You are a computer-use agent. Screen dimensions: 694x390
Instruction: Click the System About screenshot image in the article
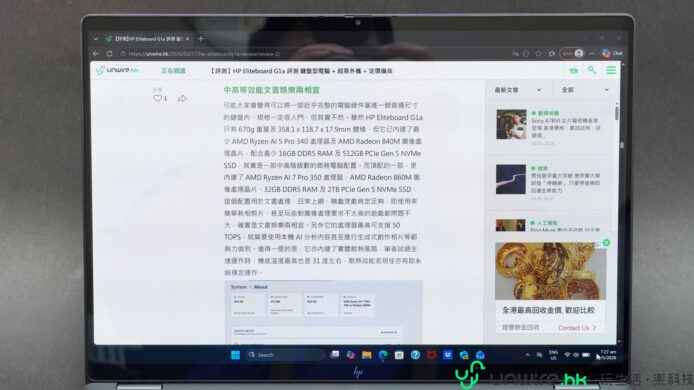pos(324,312)
